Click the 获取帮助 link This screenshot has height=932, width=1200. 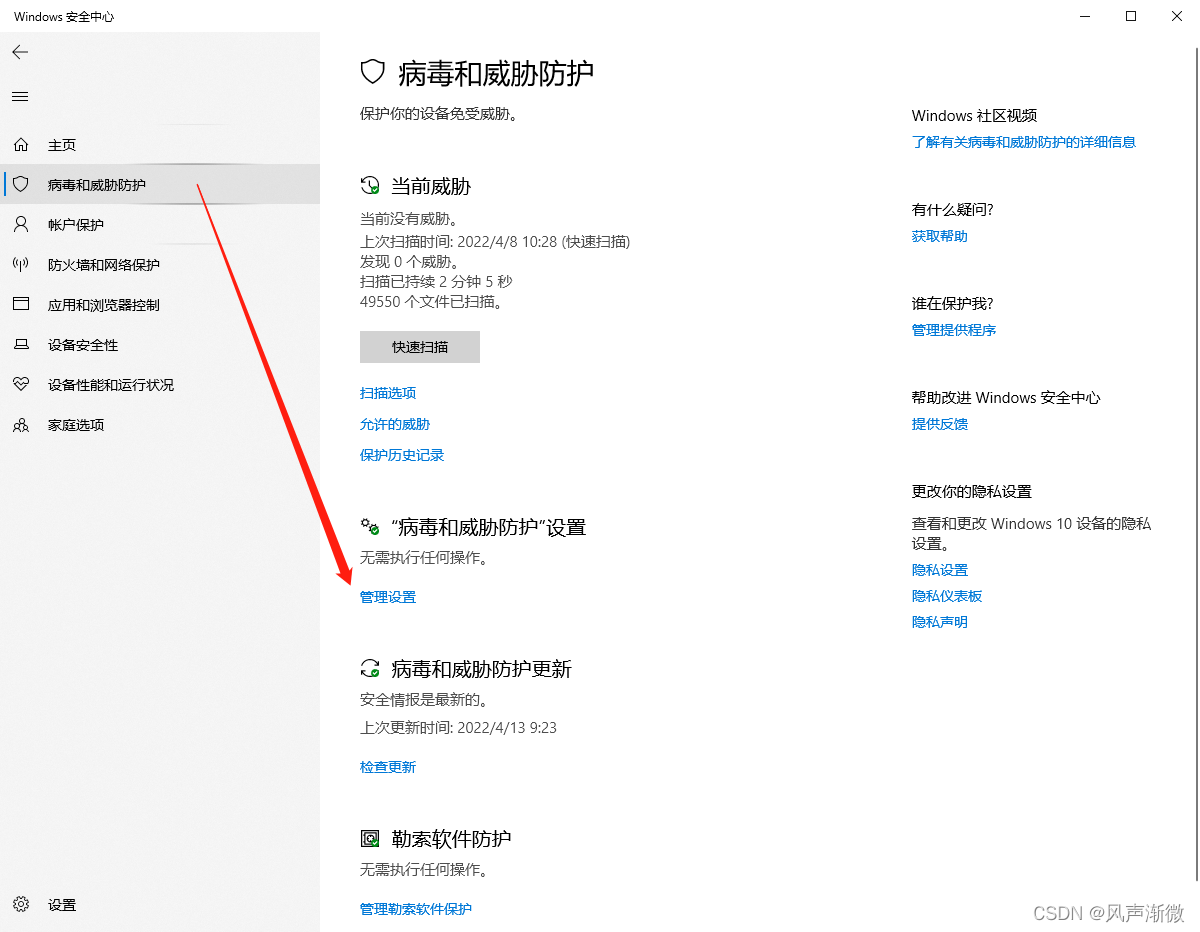coord(940,236)
